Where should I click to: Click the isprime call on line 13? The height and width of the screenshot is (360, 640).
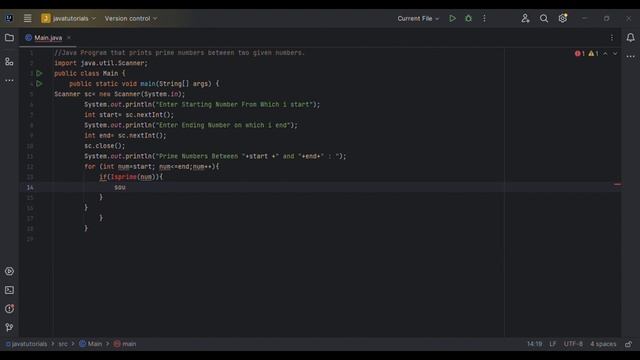click(x=123, y=177)
